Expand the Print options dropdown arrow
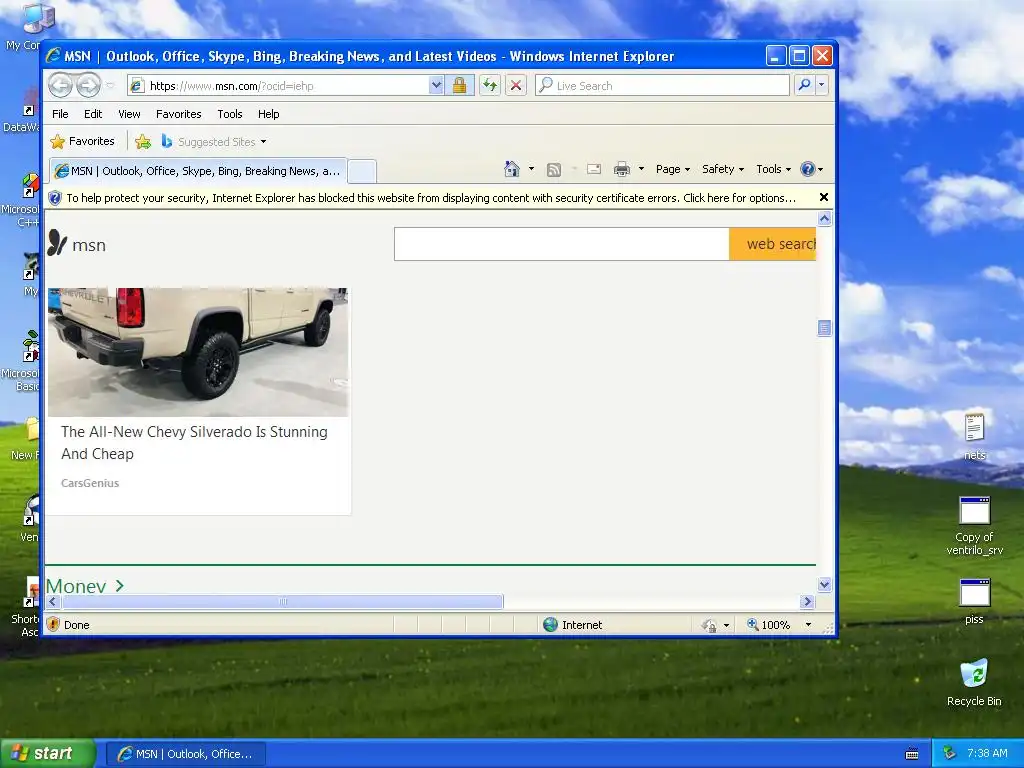 (641, 169)
